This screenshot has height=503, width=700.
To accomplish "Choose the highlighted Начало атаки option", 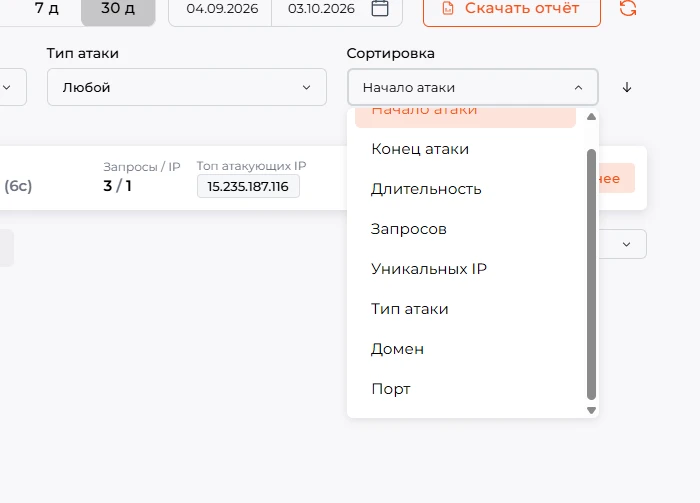I will click(465, 117).
